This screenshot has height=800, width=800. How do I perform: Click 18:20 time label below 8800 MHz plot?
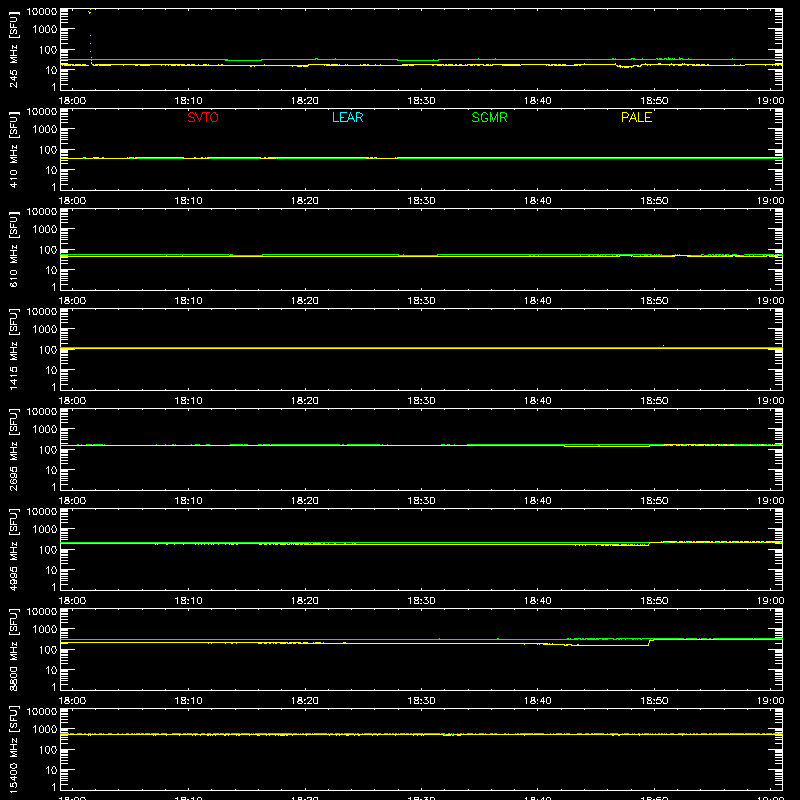pyautogui.click(x=305, y=701)
